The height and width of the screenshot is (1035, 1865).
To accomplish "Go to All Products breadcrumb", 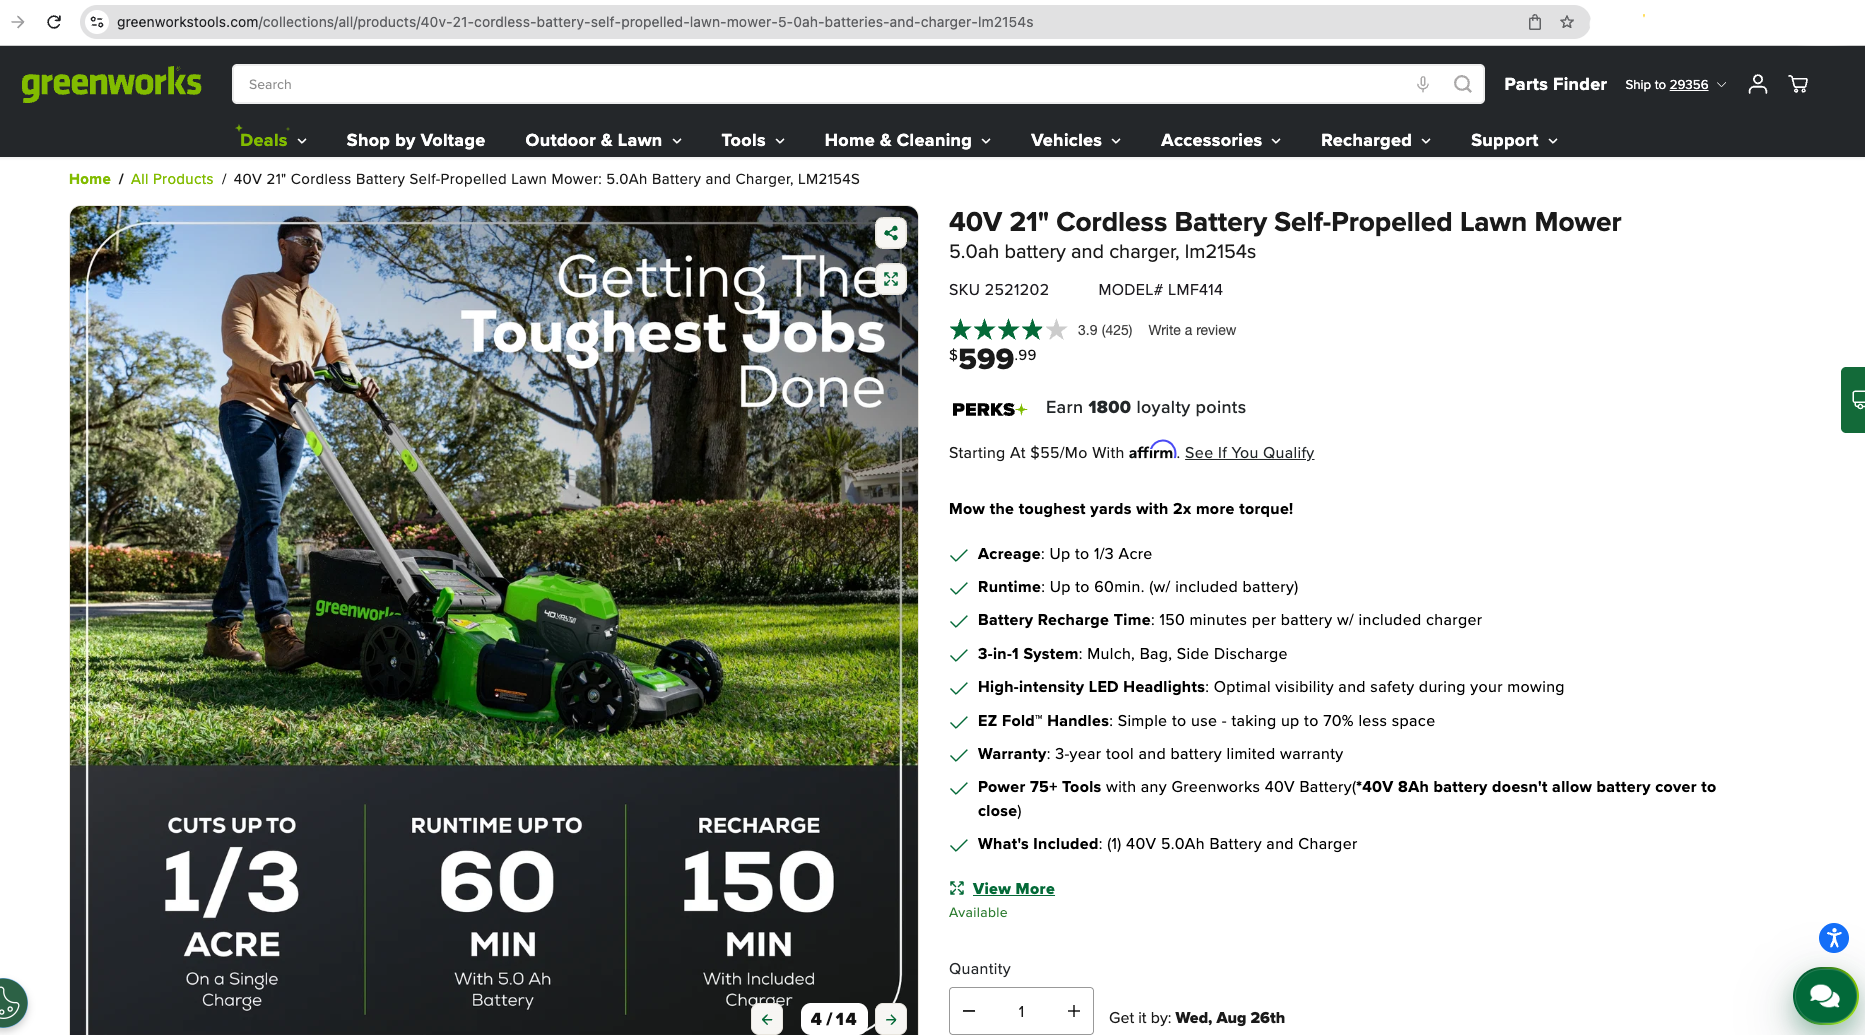I will point(172,179).
